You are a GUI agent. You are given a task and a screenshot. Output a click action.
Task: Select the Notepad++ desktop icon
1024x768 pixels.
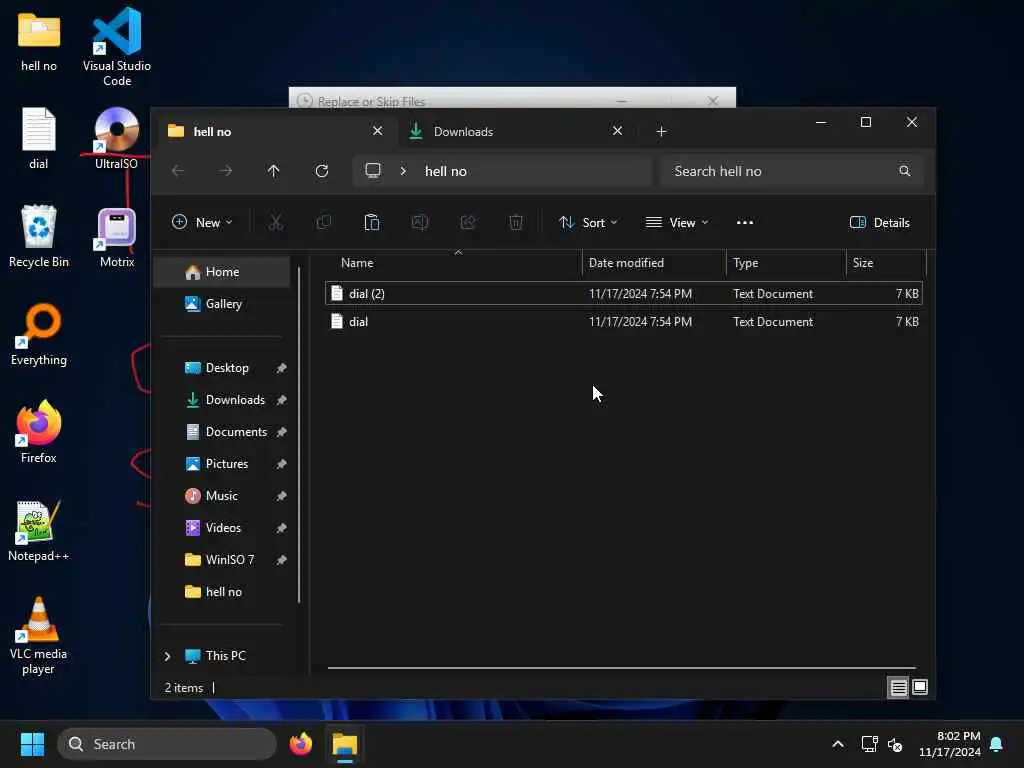click(39, 532)
